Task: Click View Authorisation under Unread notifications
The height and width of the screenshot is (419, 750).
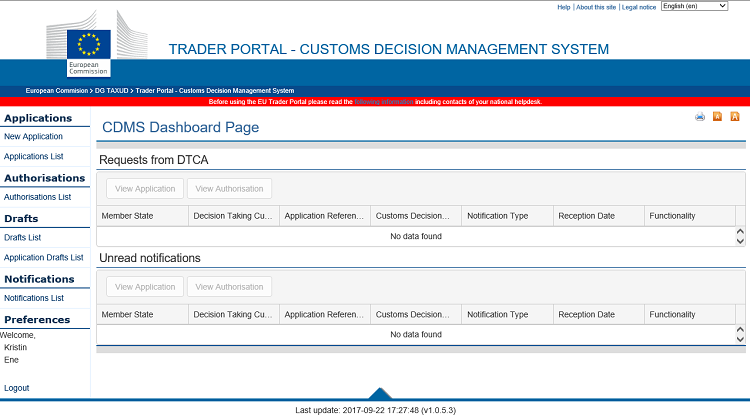Action: point(229,287)
